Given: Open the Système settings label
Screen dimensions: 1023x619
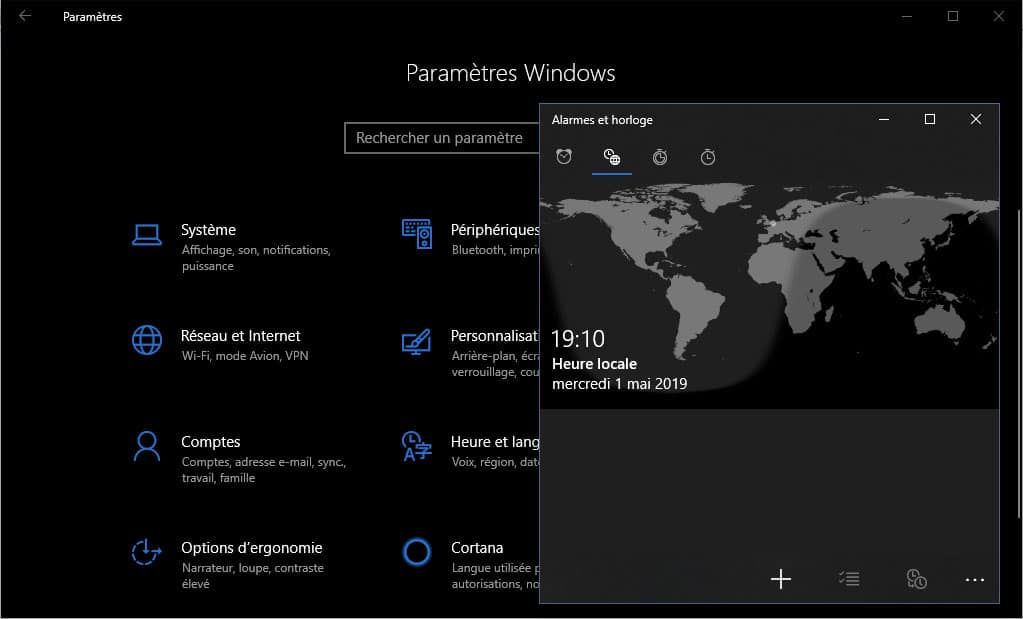Looking at the screenshot, I should (208, 230).
